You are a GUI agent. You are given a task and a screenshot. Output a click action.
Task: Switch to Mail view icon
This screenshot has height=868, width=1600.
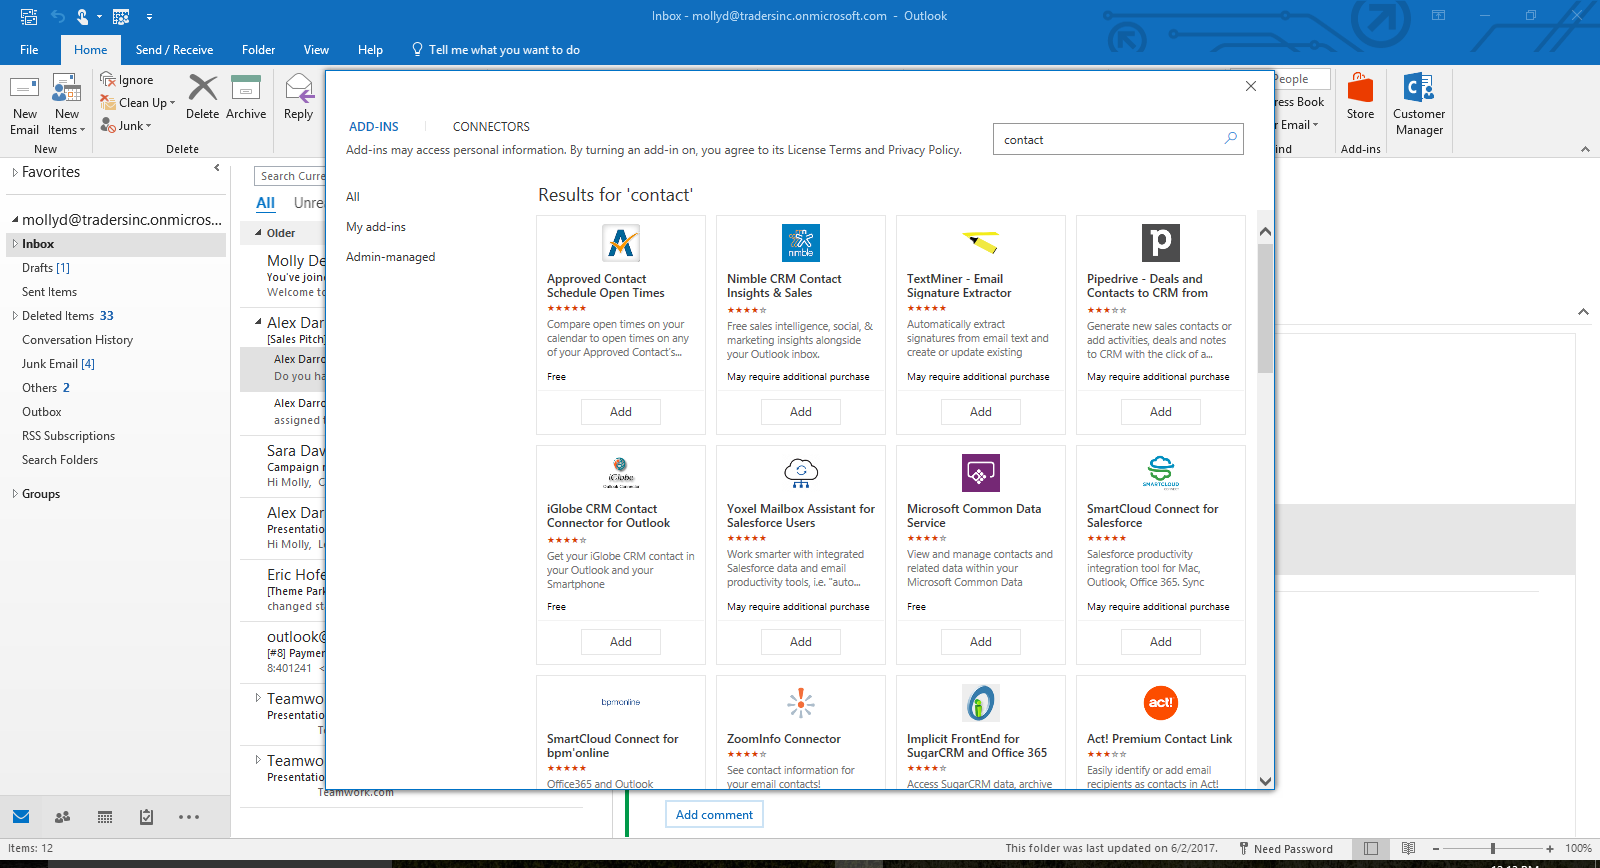coord(21,817)
